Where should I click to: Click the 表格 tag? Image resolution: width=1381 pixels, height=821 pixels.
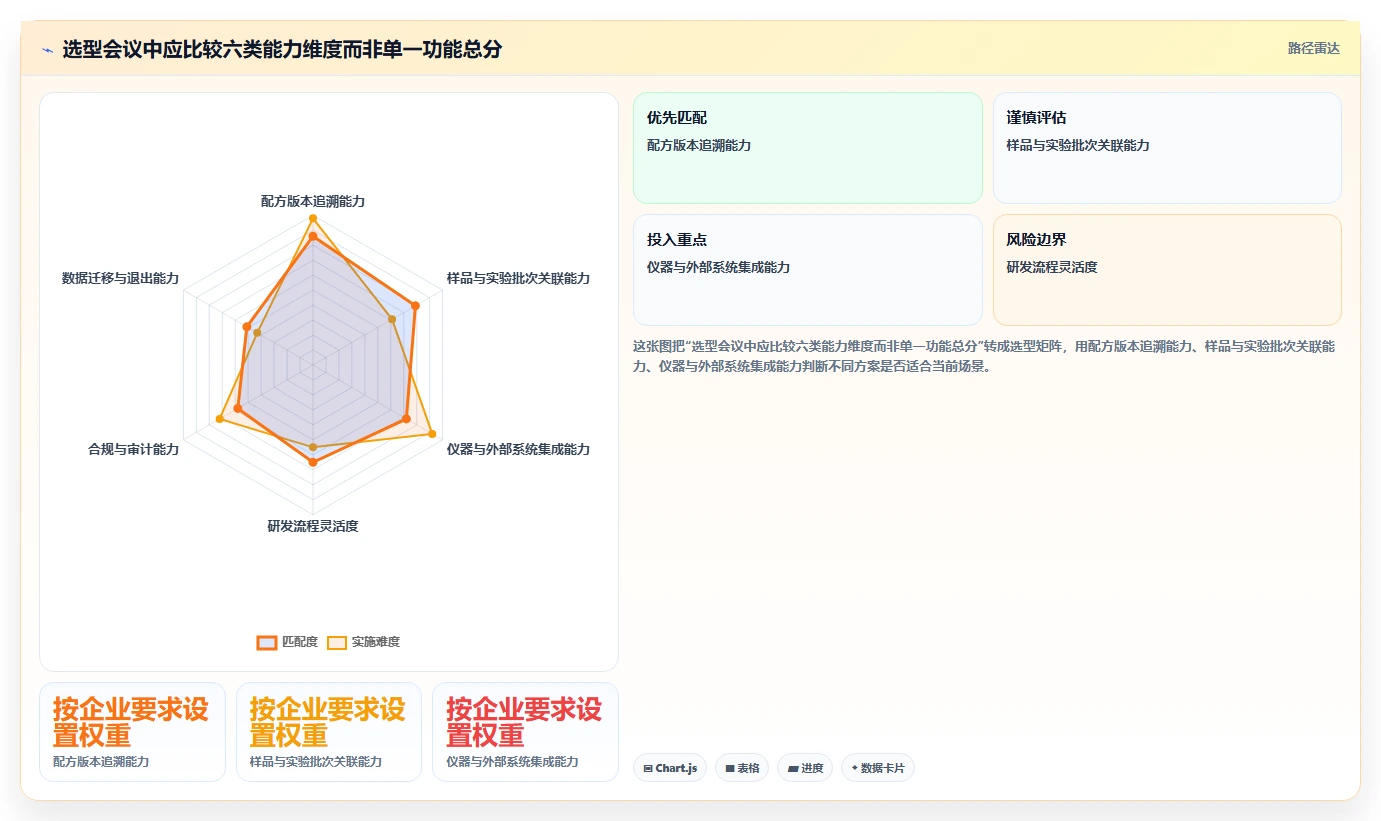pos(742,768)
